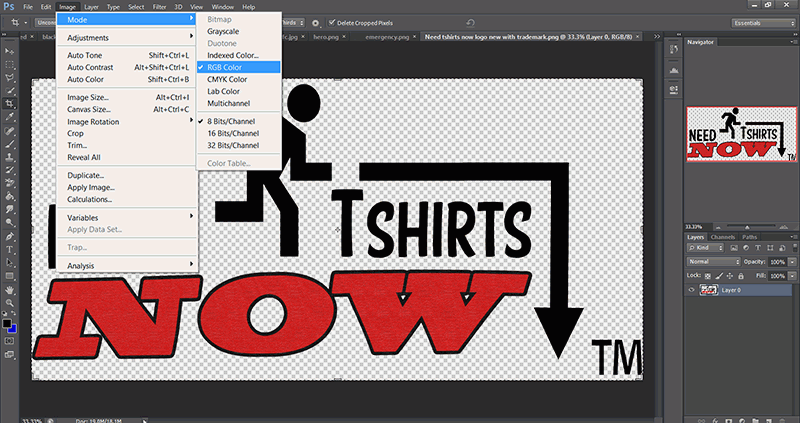Screen dimensions: 800x423
Task: Select the Hand tool
Action: [10, 290]
